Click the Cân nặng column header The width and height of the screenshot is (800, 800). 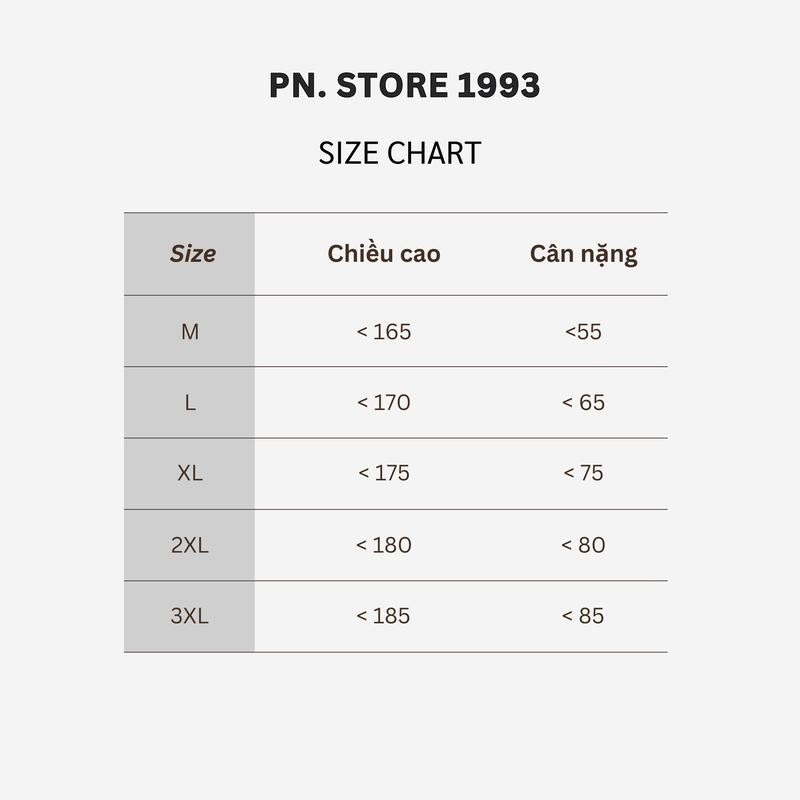click(x=583, y=254)
